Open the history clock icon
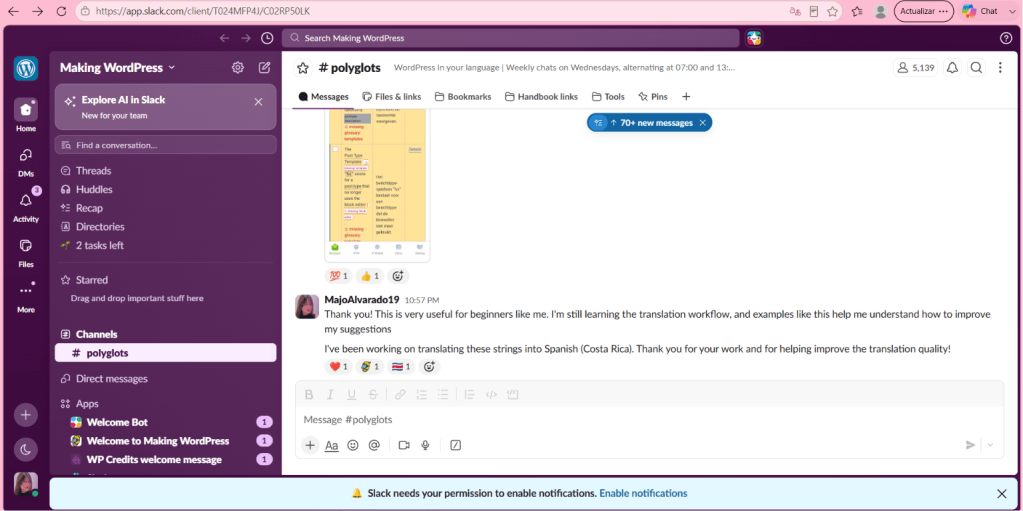1023x511 pixels. [x=267, y=38]
